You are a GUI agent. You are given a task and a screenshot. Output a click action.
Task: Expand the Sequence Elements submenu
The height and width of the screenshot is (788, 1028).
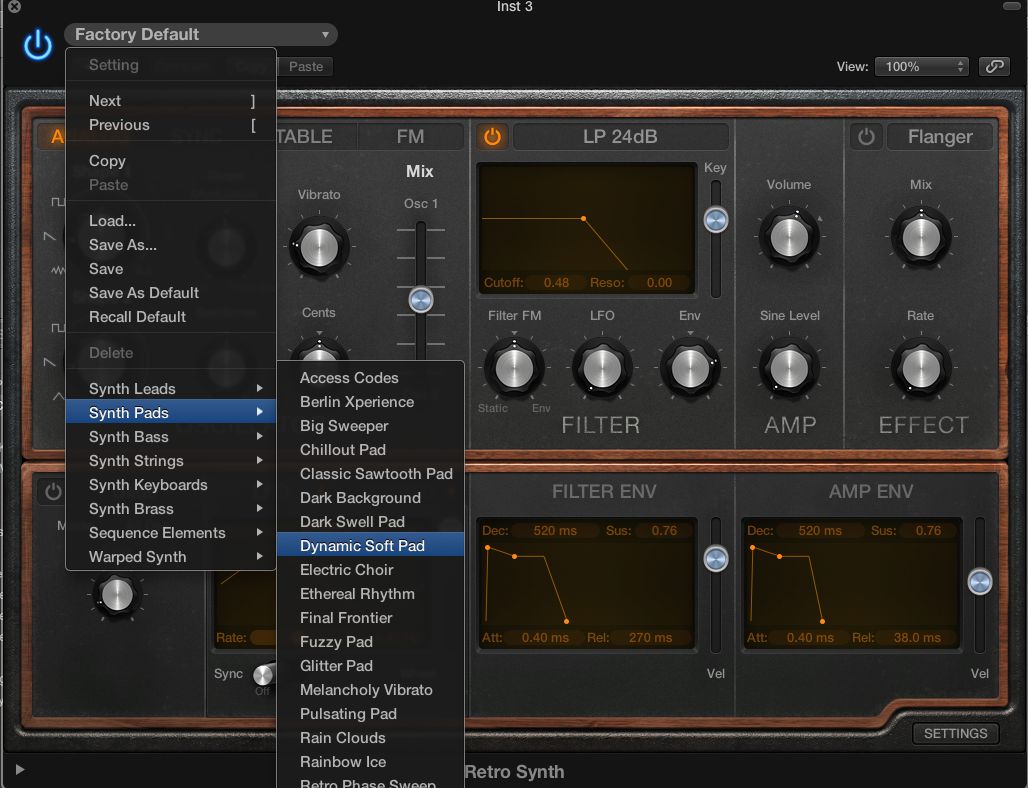171,533
